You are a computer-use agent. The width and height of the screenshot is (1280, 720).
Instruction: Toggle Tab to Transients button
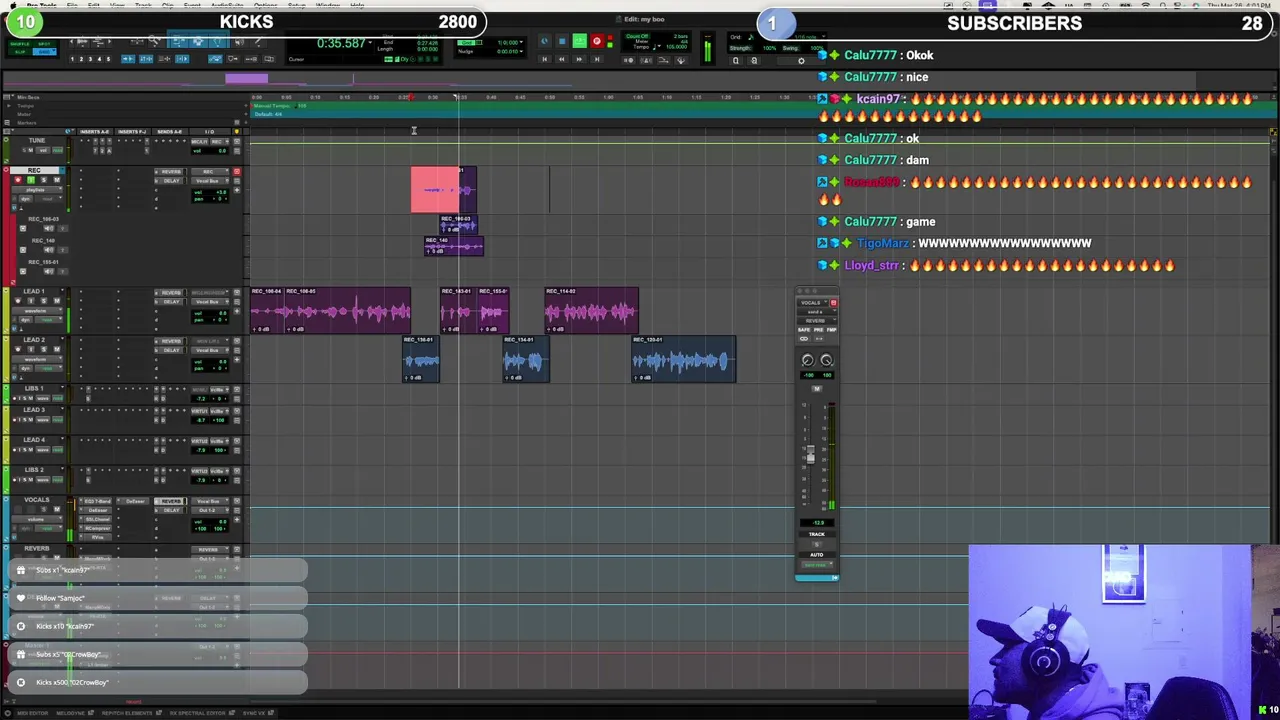point(128,59)
